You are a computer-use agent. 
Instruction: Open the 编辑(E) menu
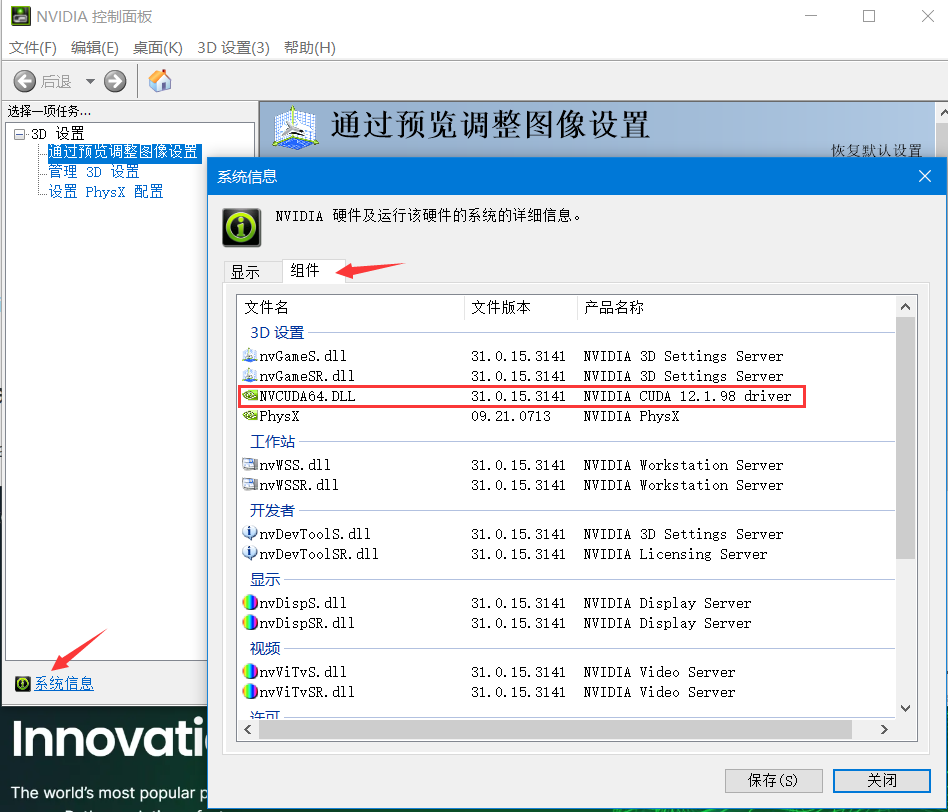95,48
